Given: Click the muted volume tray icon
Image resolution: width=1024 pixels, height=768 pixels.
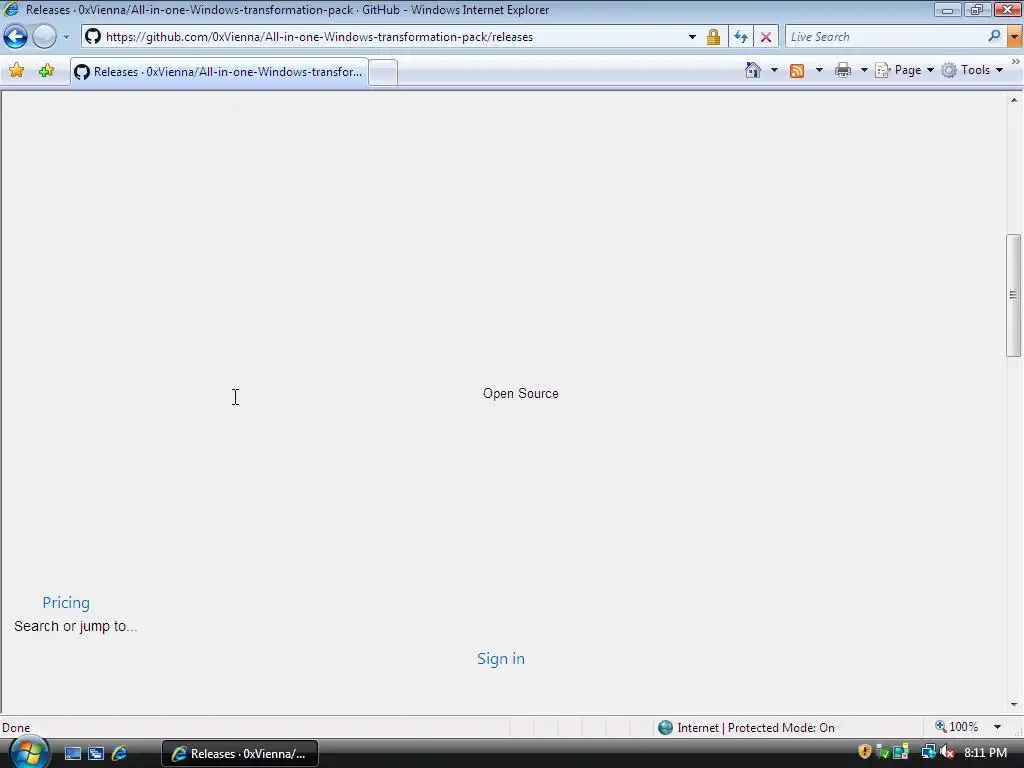Looking at the screenshot, I should [947, 752].
